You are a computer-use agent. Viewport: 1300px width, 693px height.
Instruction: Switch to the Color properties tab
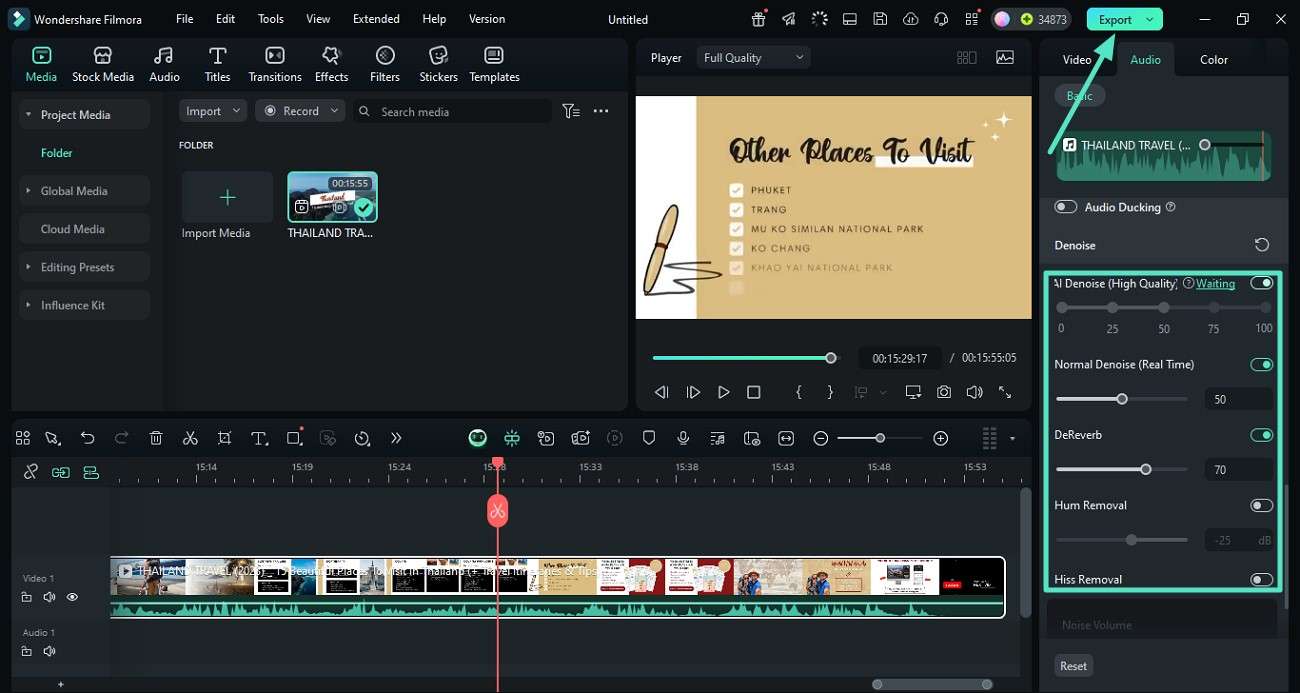[x=1214, y=59]
